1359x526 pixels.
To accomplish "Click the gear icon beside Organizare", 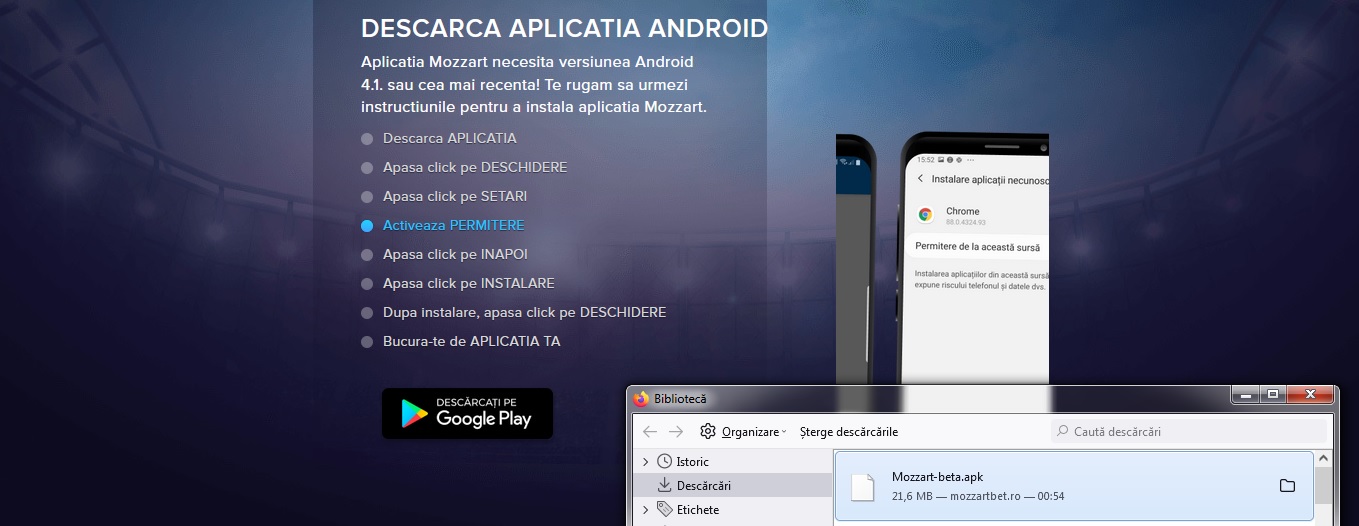I will coord(708,432).
